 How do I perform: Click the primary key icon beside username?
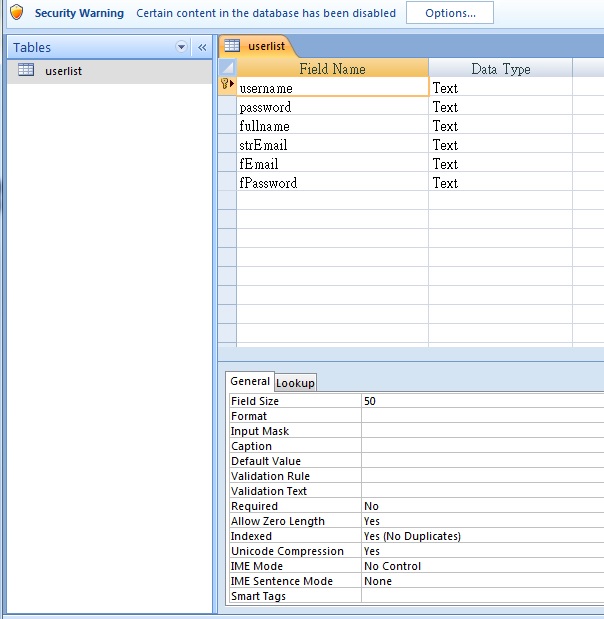click(227, 87)
